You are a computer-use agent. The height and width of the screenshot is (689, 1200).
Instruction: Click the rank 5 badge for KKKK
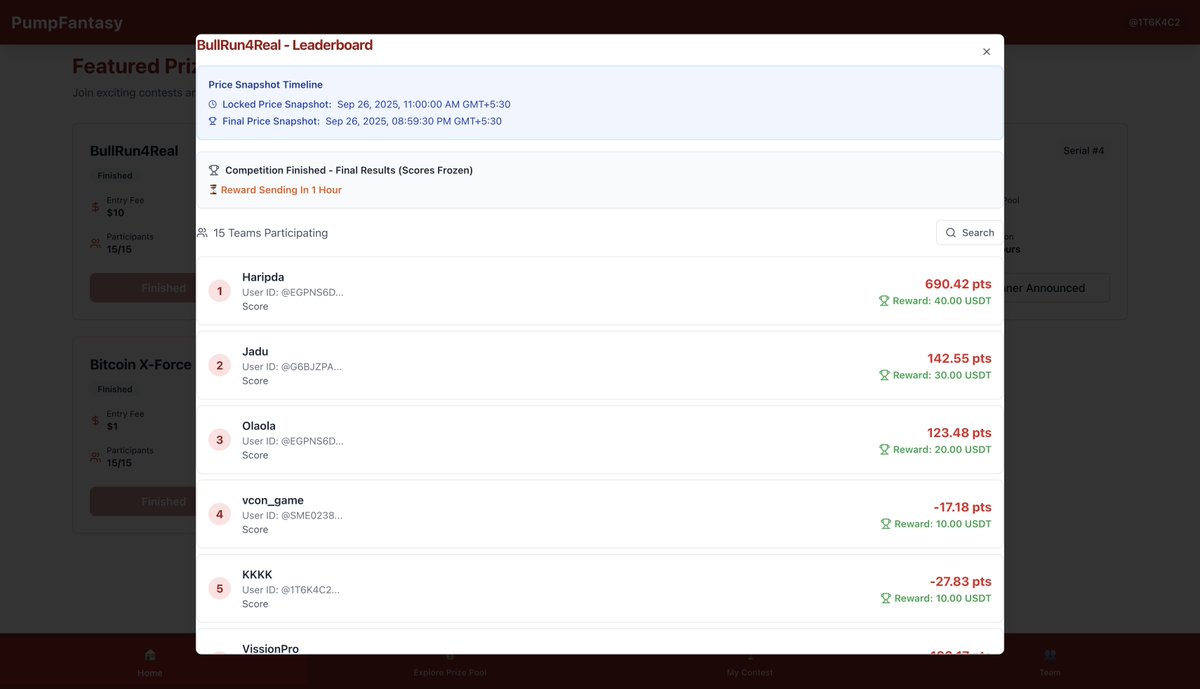[220, 588]
